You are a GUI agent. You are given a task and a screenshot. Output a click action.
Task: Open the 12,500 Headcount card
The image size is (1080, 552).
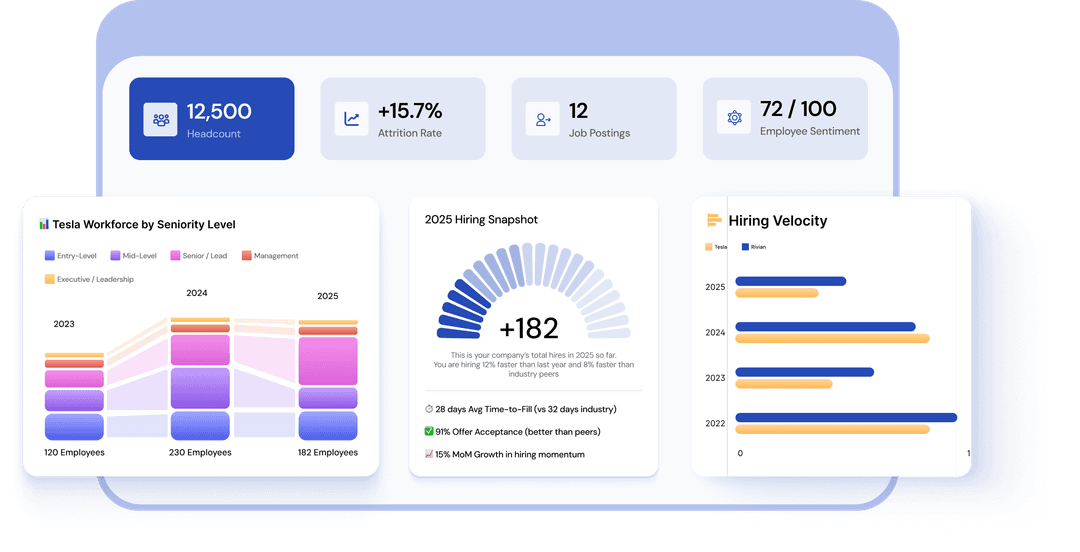point(212,119)
